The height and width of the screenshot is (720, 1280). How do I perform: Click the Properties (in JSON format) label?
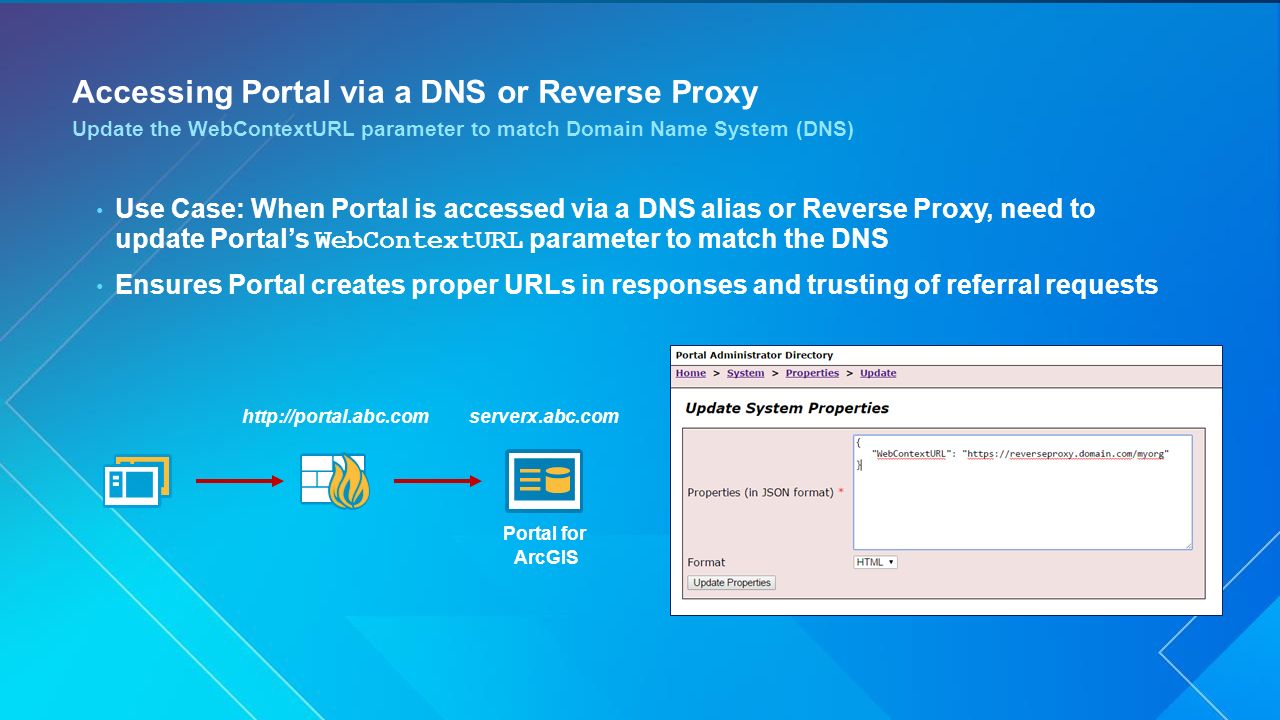click(765, 492)
